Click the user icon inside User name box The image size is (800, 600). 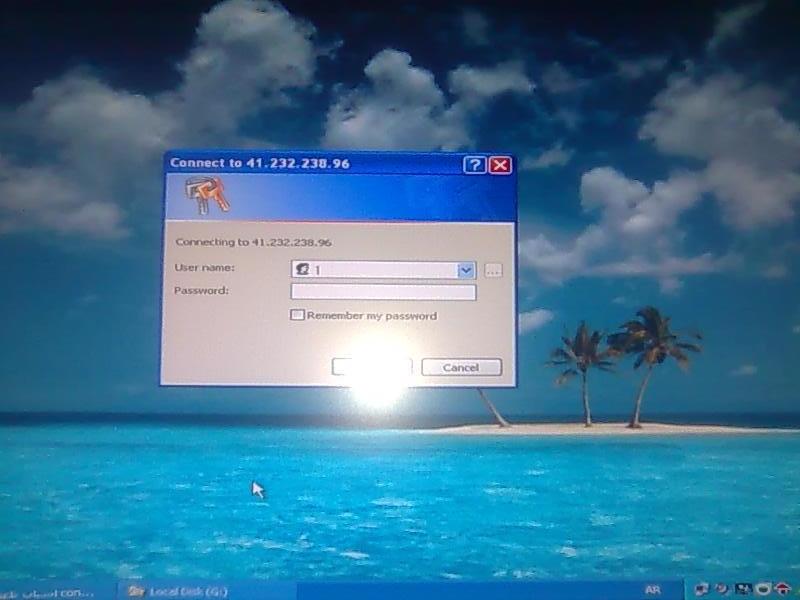point(302,270)
